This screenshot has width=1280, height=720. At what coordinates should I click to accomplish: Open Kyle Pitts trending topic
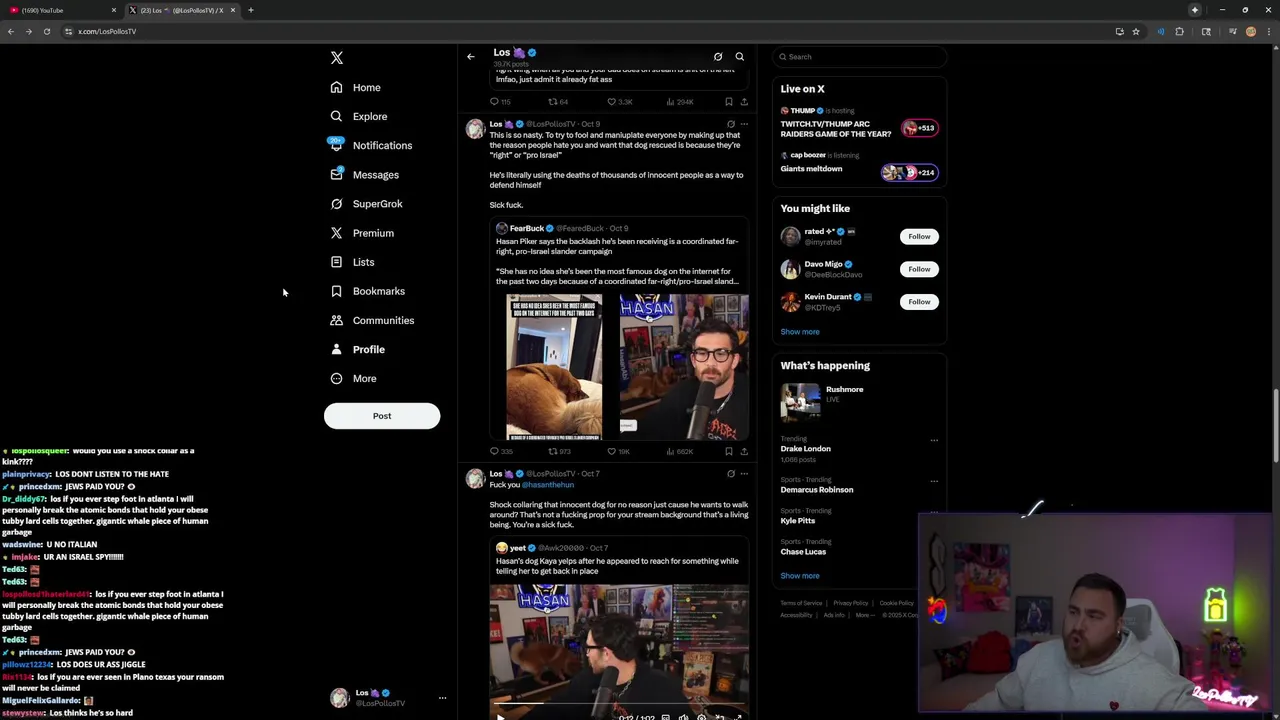click(798, 521)
